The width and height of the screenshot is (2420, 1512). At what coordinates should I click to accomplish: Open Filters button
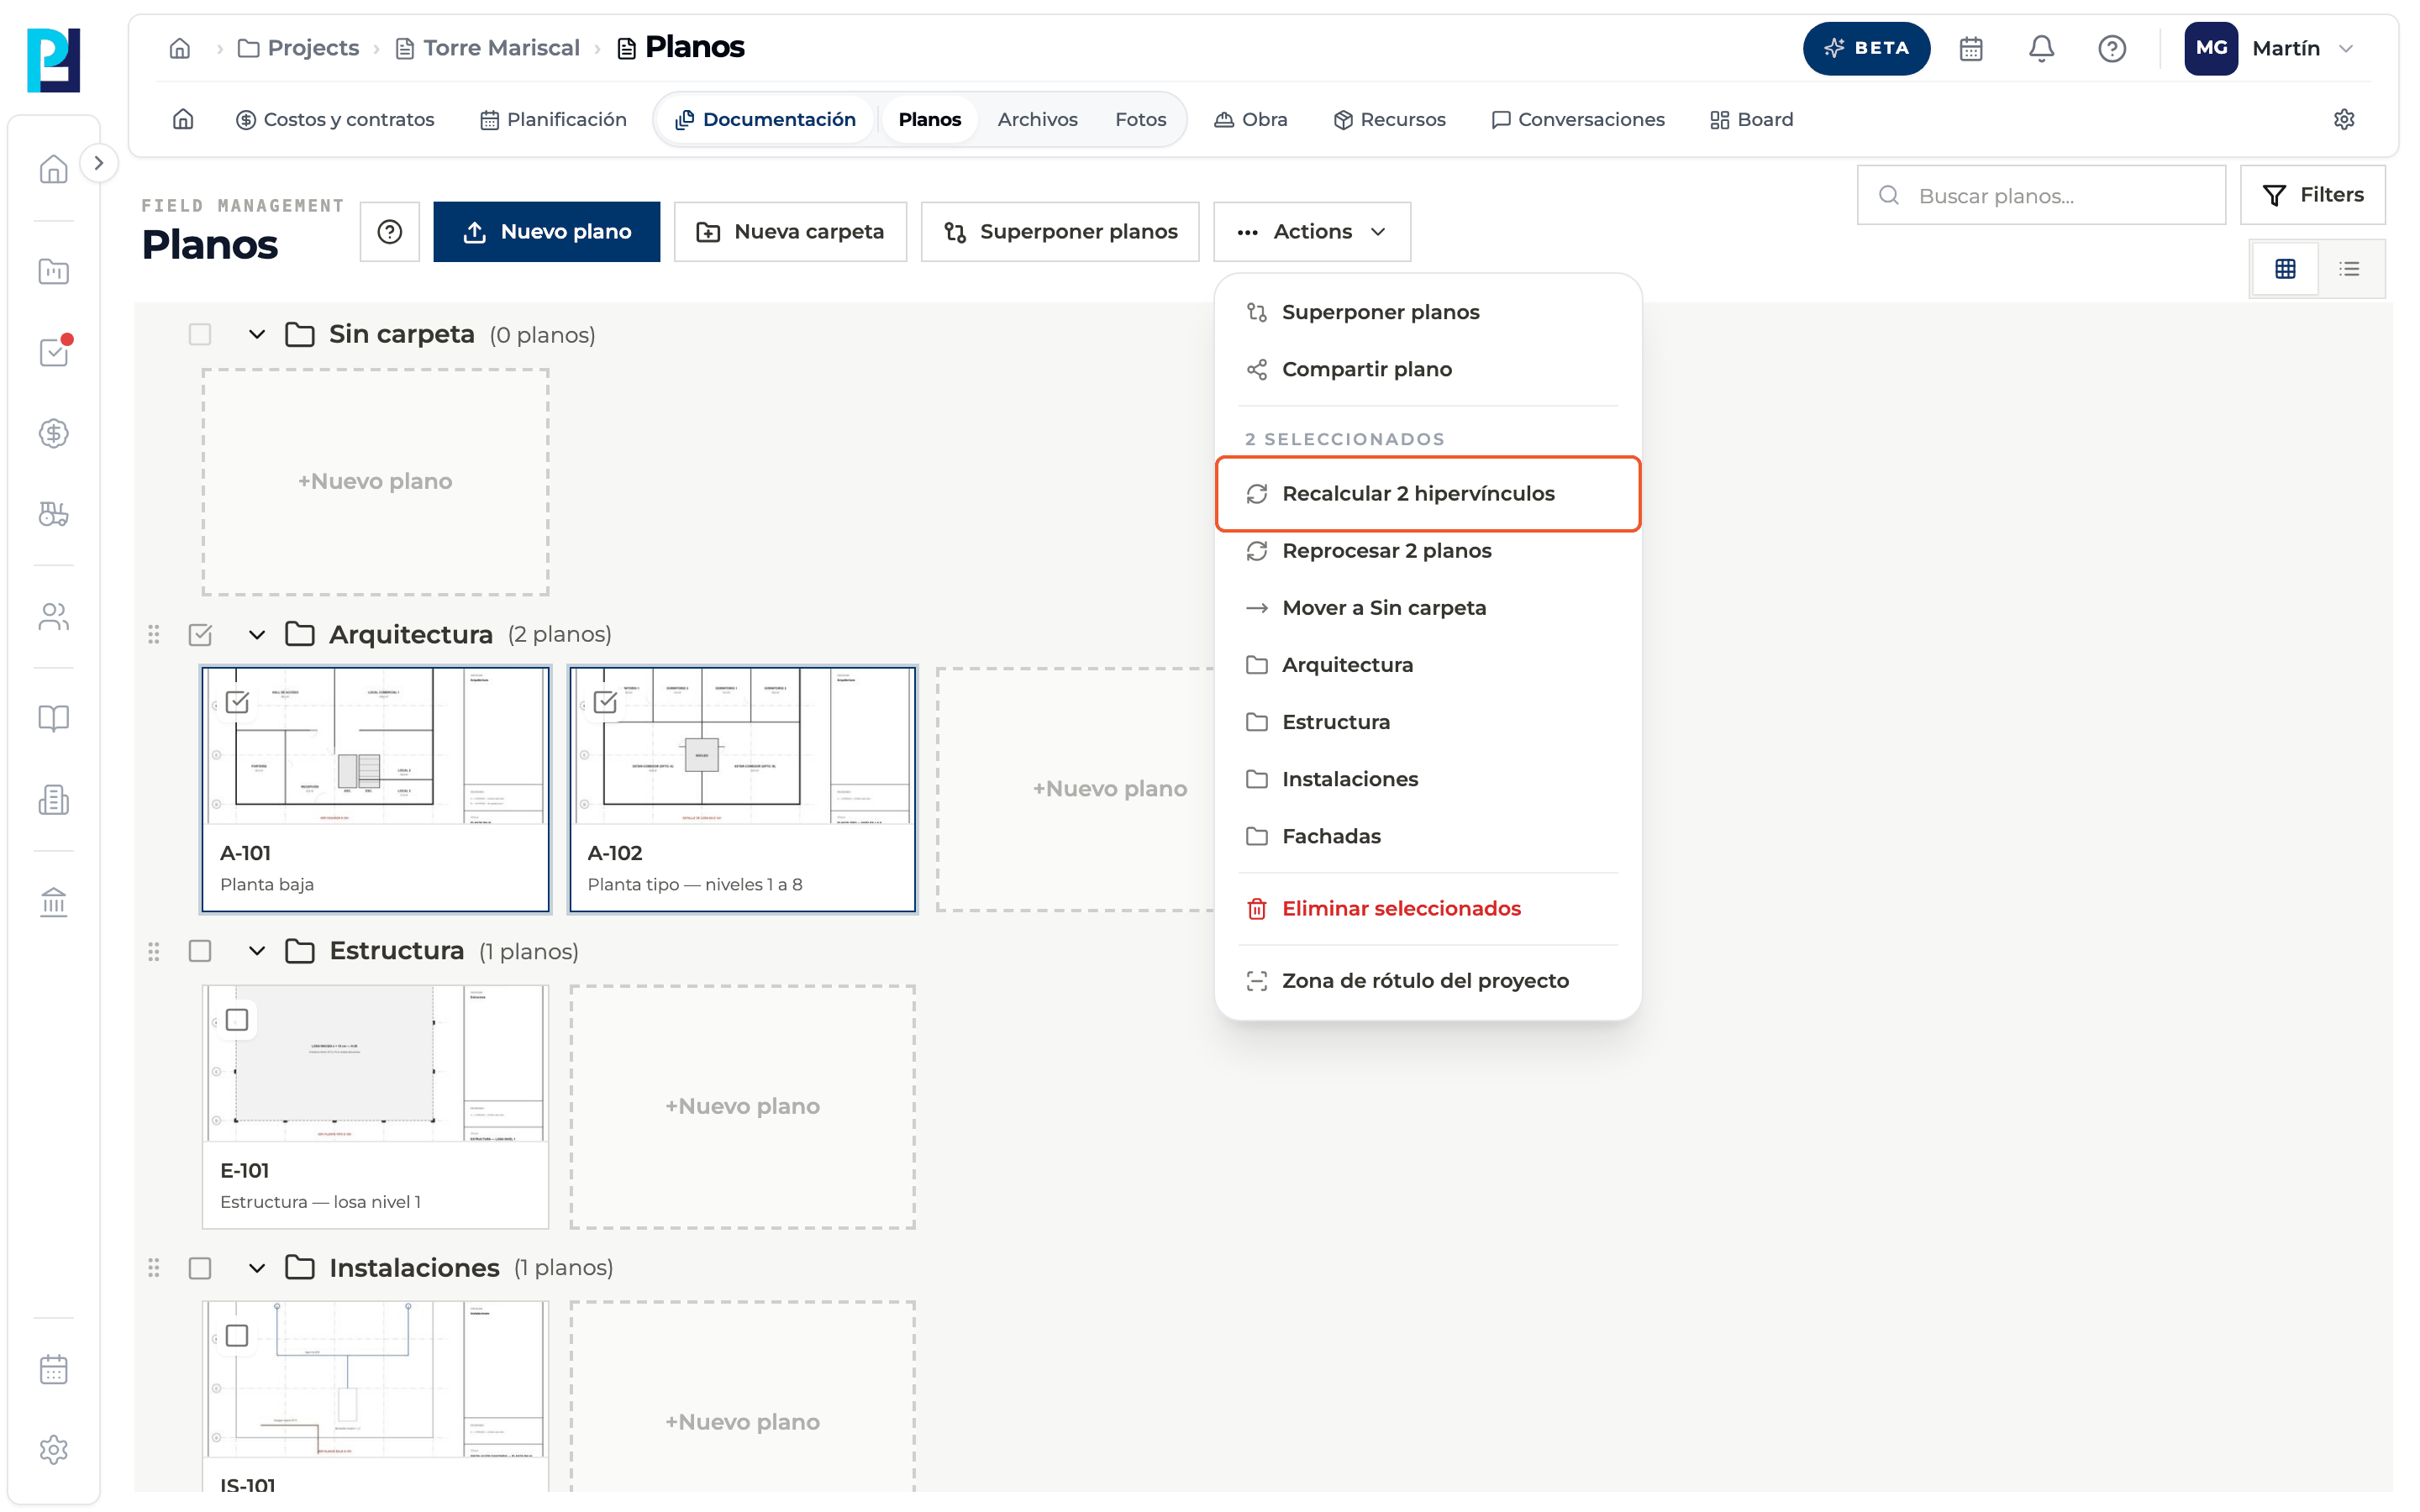pyautogui.click(x=2312, y=195)
